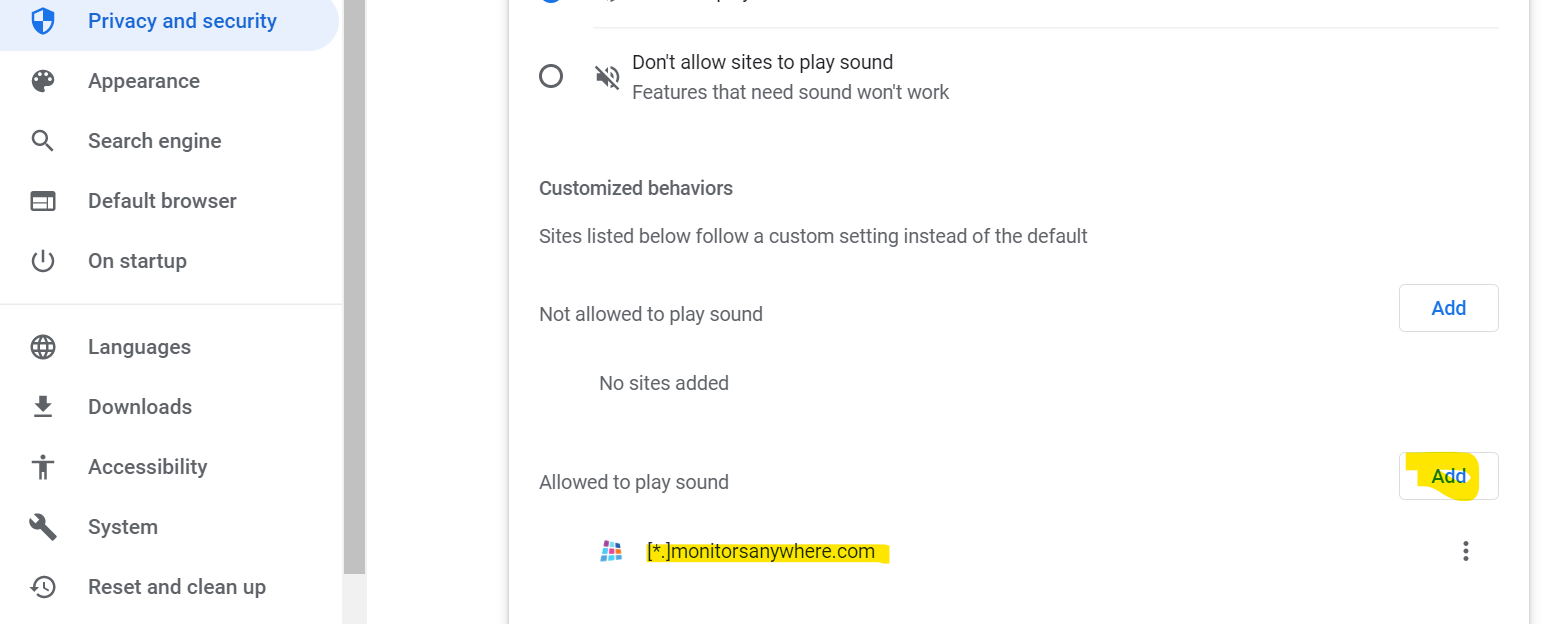
Task: Click the muted speaker icon
Action: [x=606, y=75]
